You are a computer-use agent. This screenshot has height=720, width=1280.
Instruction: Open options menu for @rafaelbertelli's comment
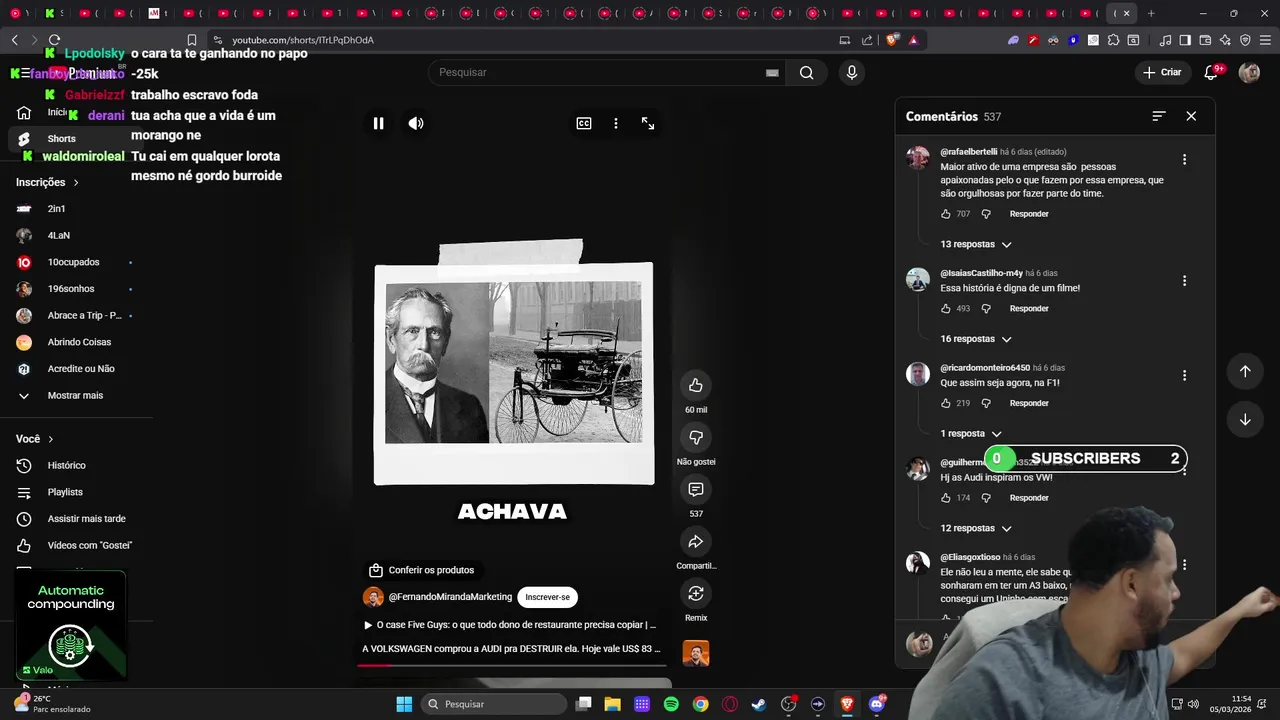tap(1184, 160)
